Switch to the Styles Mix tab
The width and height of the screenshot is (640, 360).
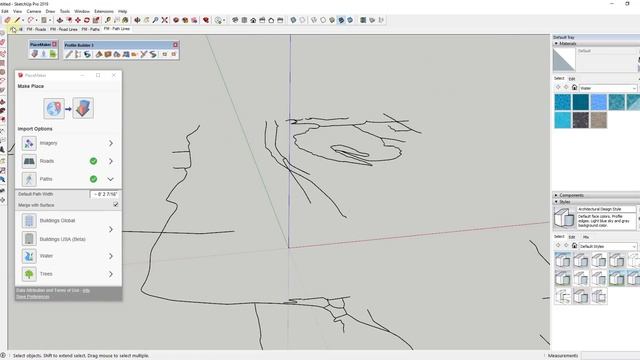coord(586,237)
